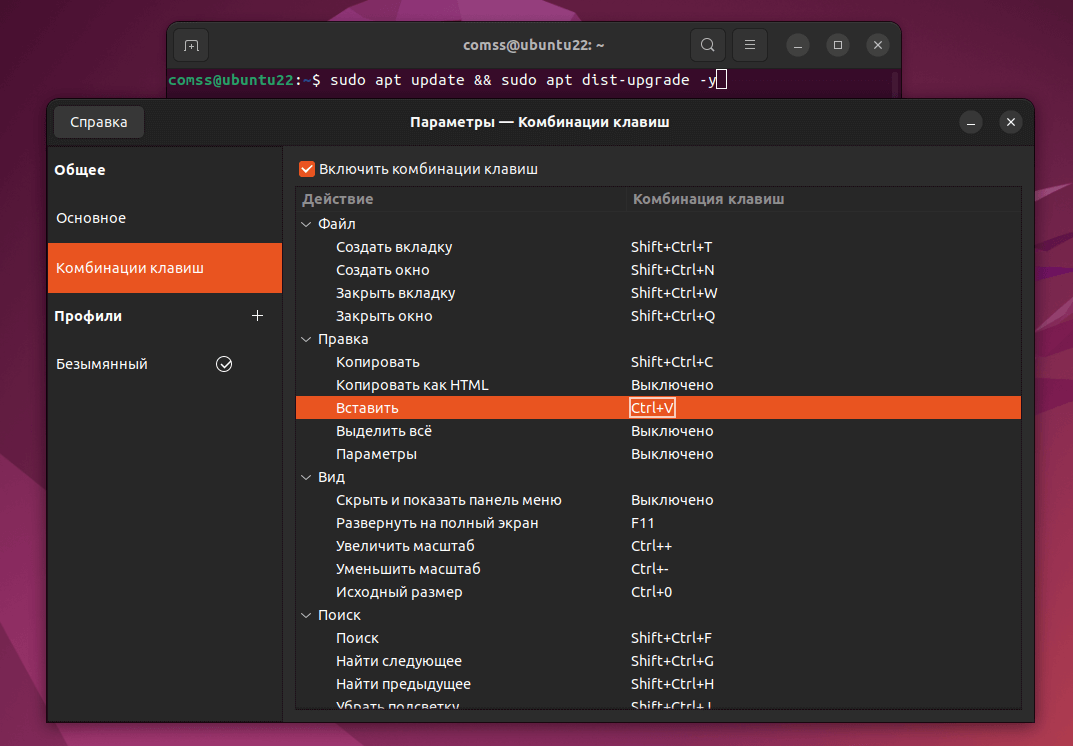Collapse the Поиск shortcut group
1073x746 pixels.
pyautogui.click(x=307, y=615)
